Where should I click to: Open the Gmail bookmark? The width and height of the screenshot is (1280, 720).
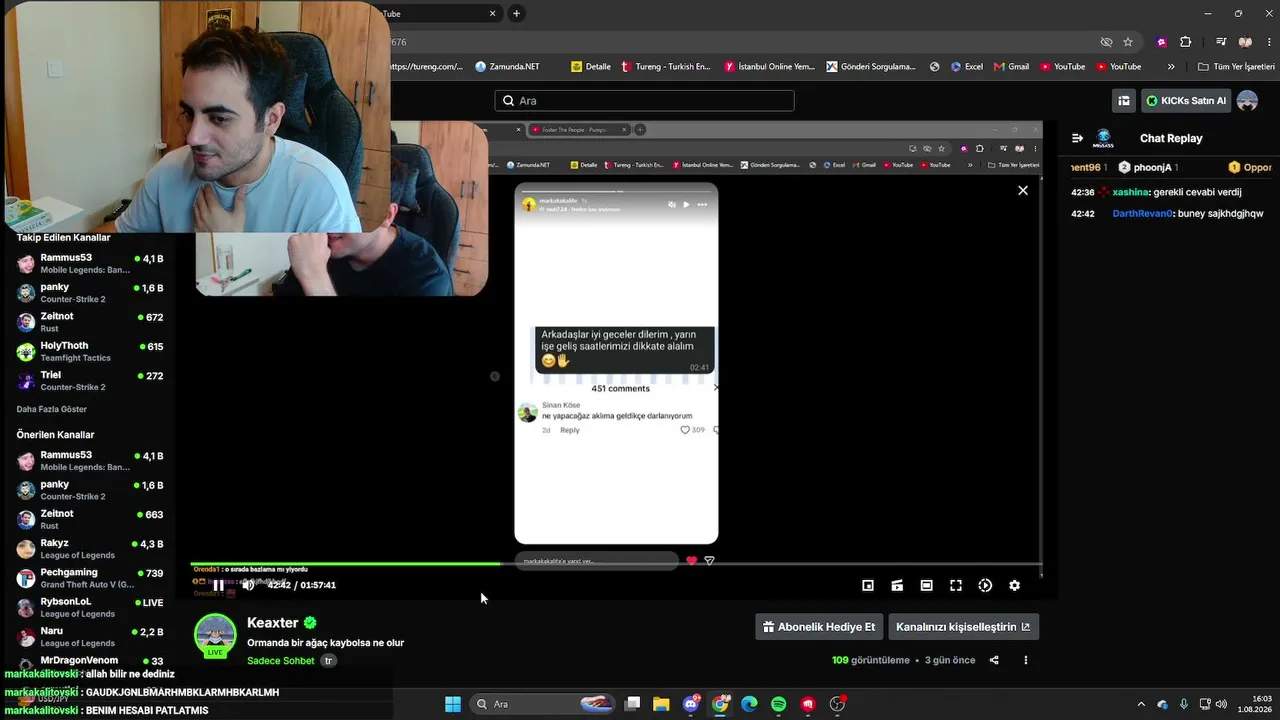[x=1011, y=67]
